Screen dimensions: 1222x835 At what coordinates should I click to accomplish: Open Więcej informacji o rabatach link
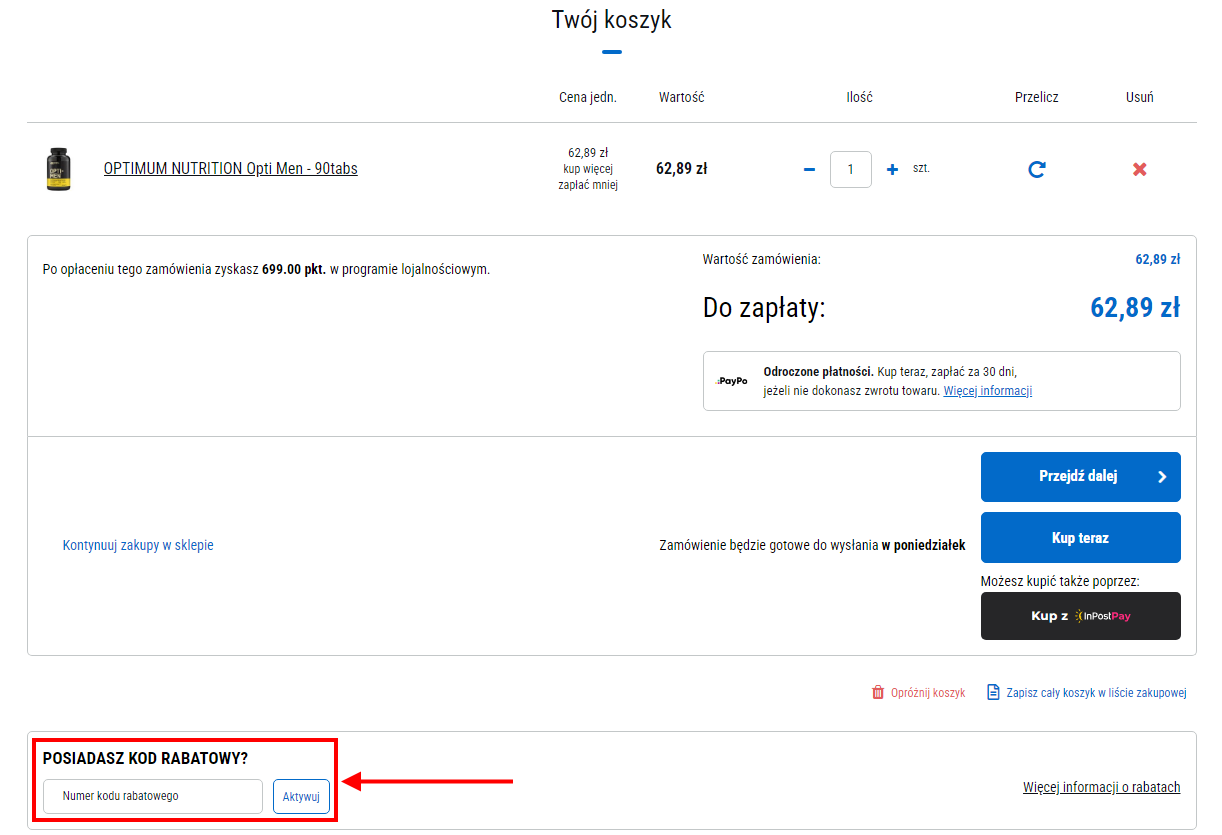click(1102, 787)
